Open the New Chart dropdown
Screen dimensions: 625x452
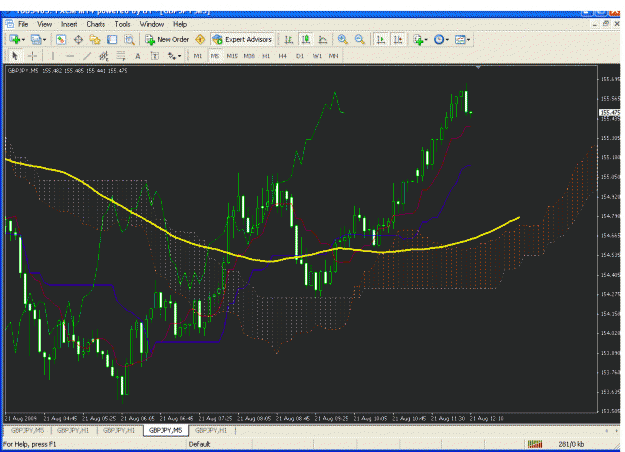pyautogui.click(x=17, y=39)
